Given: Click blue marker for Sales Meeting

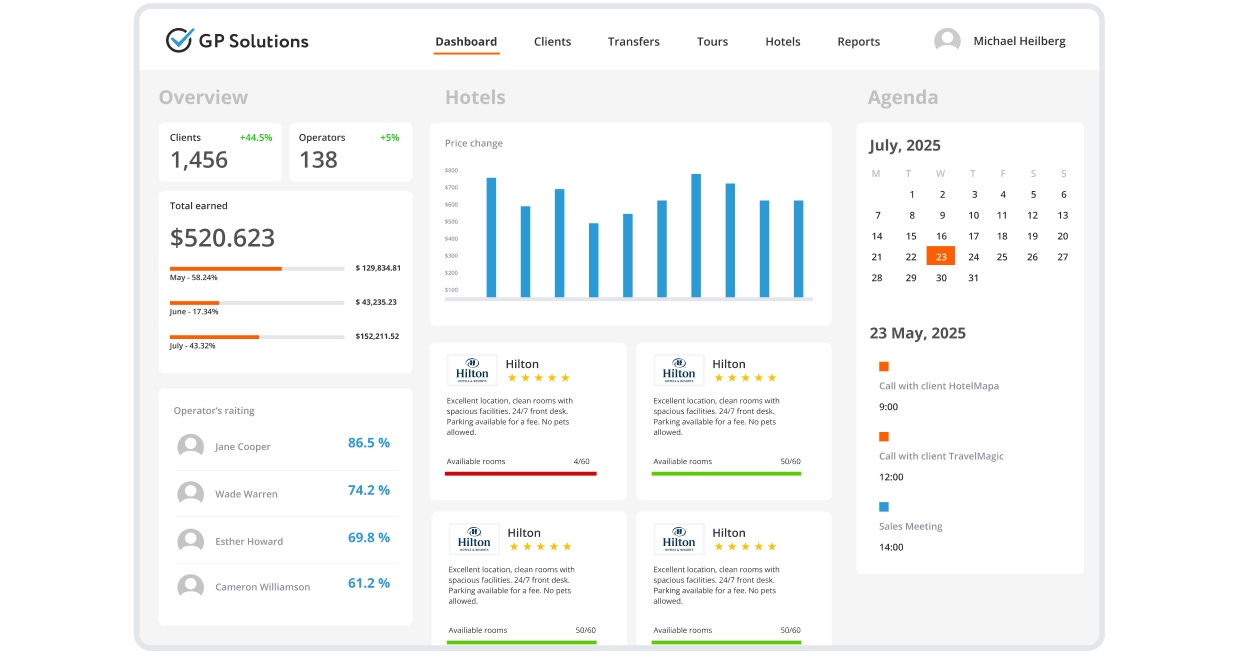Looking at the screenshot, I should pos(884,507).
